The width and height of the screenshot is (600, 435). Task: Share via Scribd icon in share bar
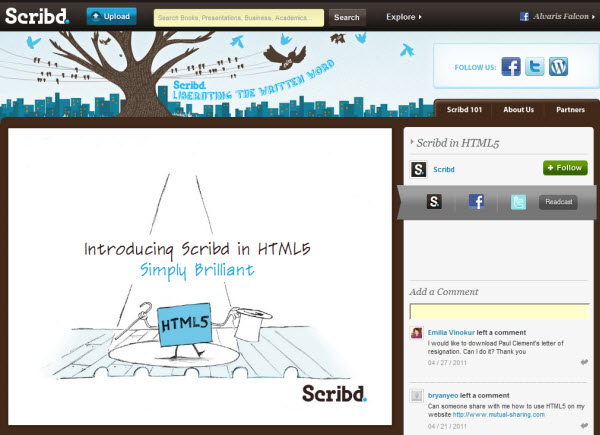(x=434, y=202)
